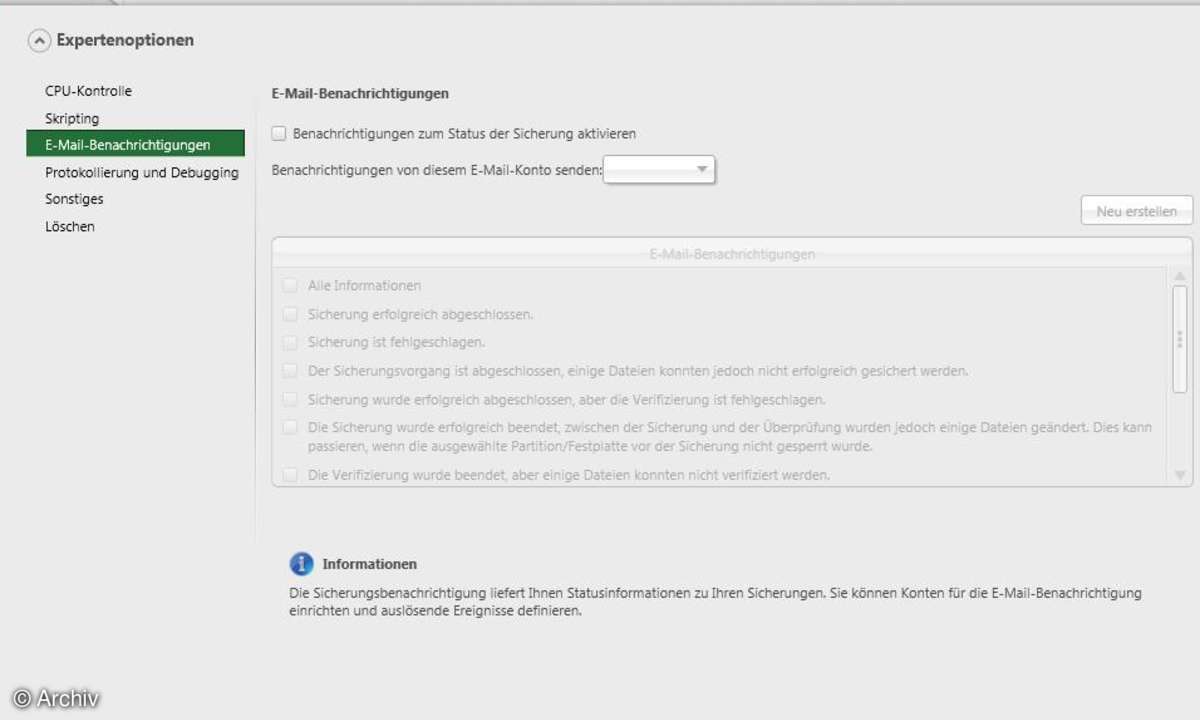The width and height of the screenshot is (1200, 720).
Task: Select Skripting in the sidebar
Action: [x=72, y=118]
